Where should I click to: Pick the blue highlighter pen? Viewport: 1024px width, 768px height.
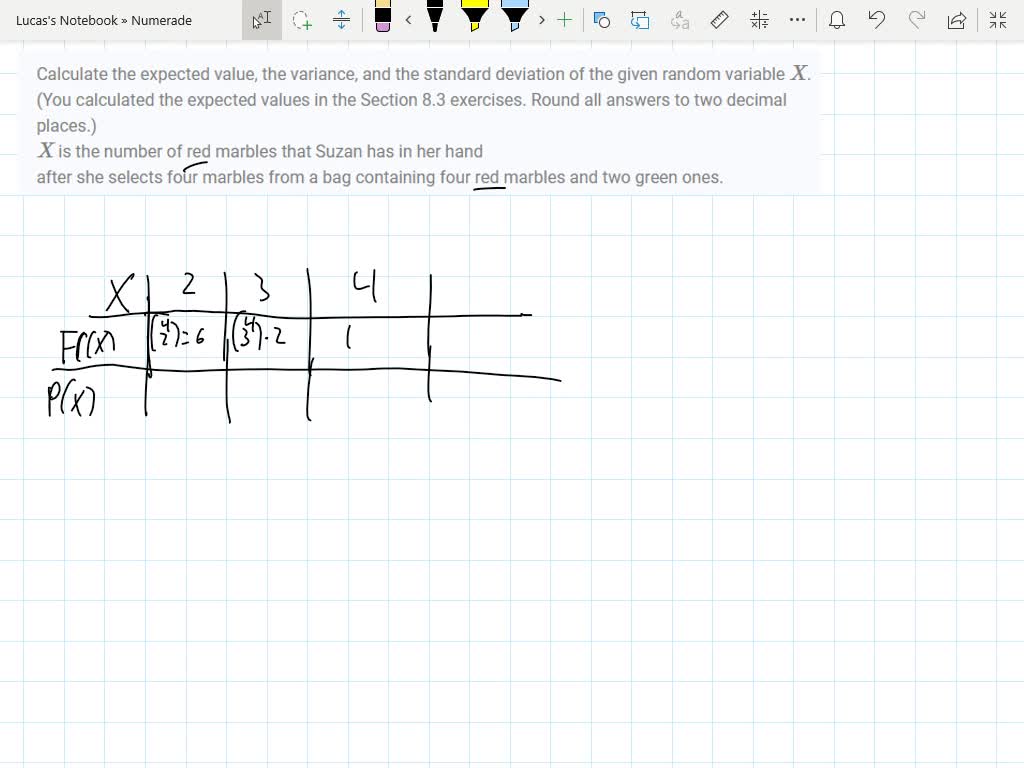[515, 18]
